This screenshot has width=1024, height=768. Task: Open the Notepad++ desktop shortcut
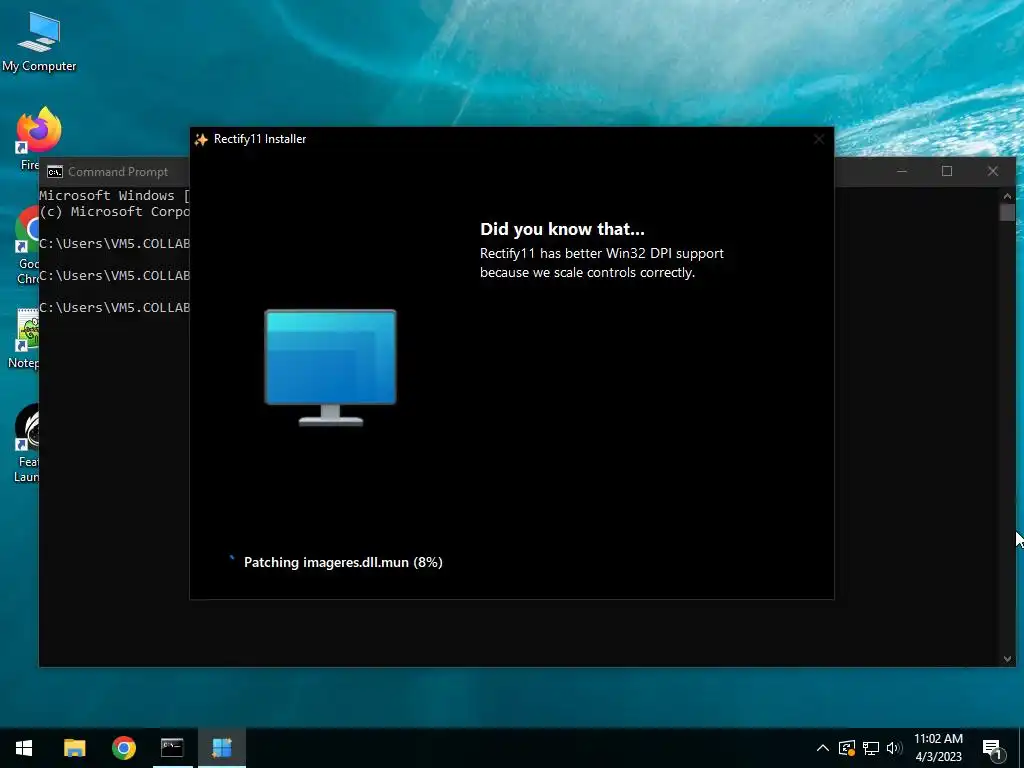[26, 338]
